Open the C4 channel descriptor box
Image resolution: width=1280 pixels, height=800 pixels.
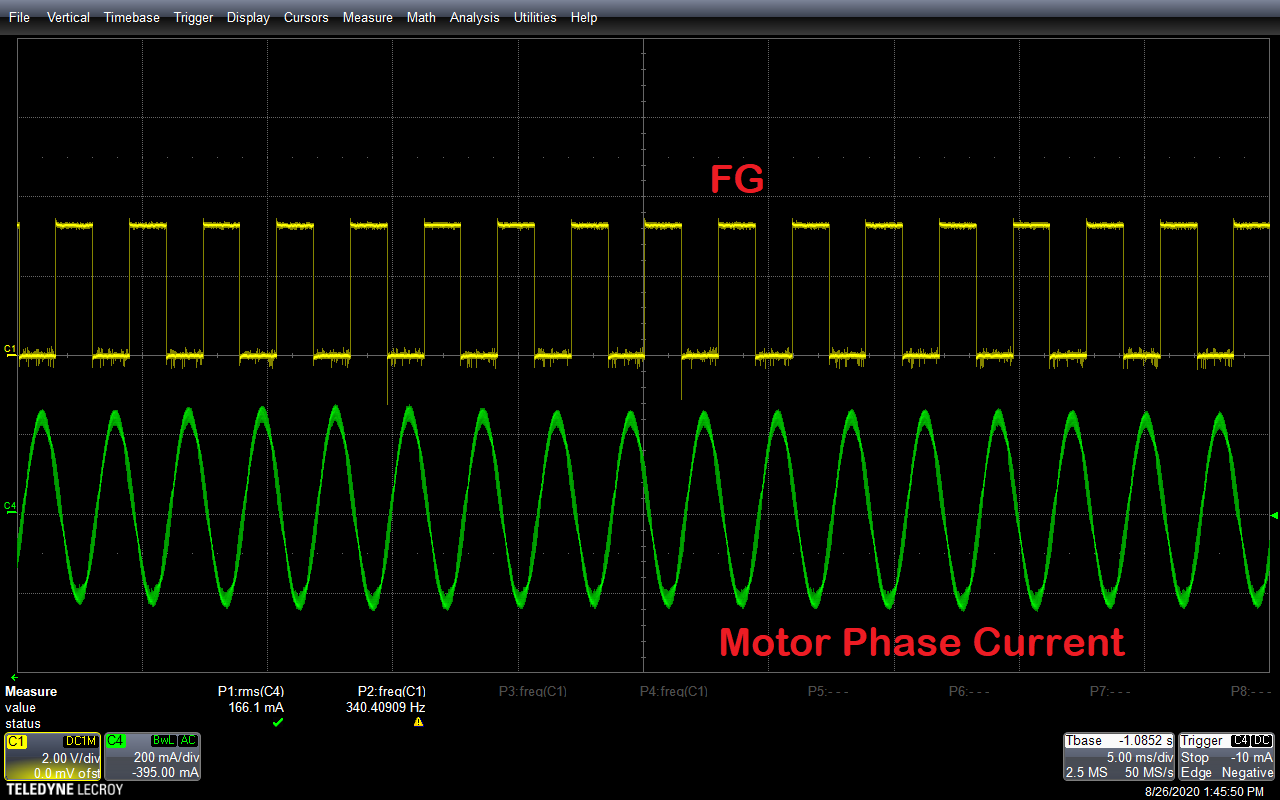[152, 756]
